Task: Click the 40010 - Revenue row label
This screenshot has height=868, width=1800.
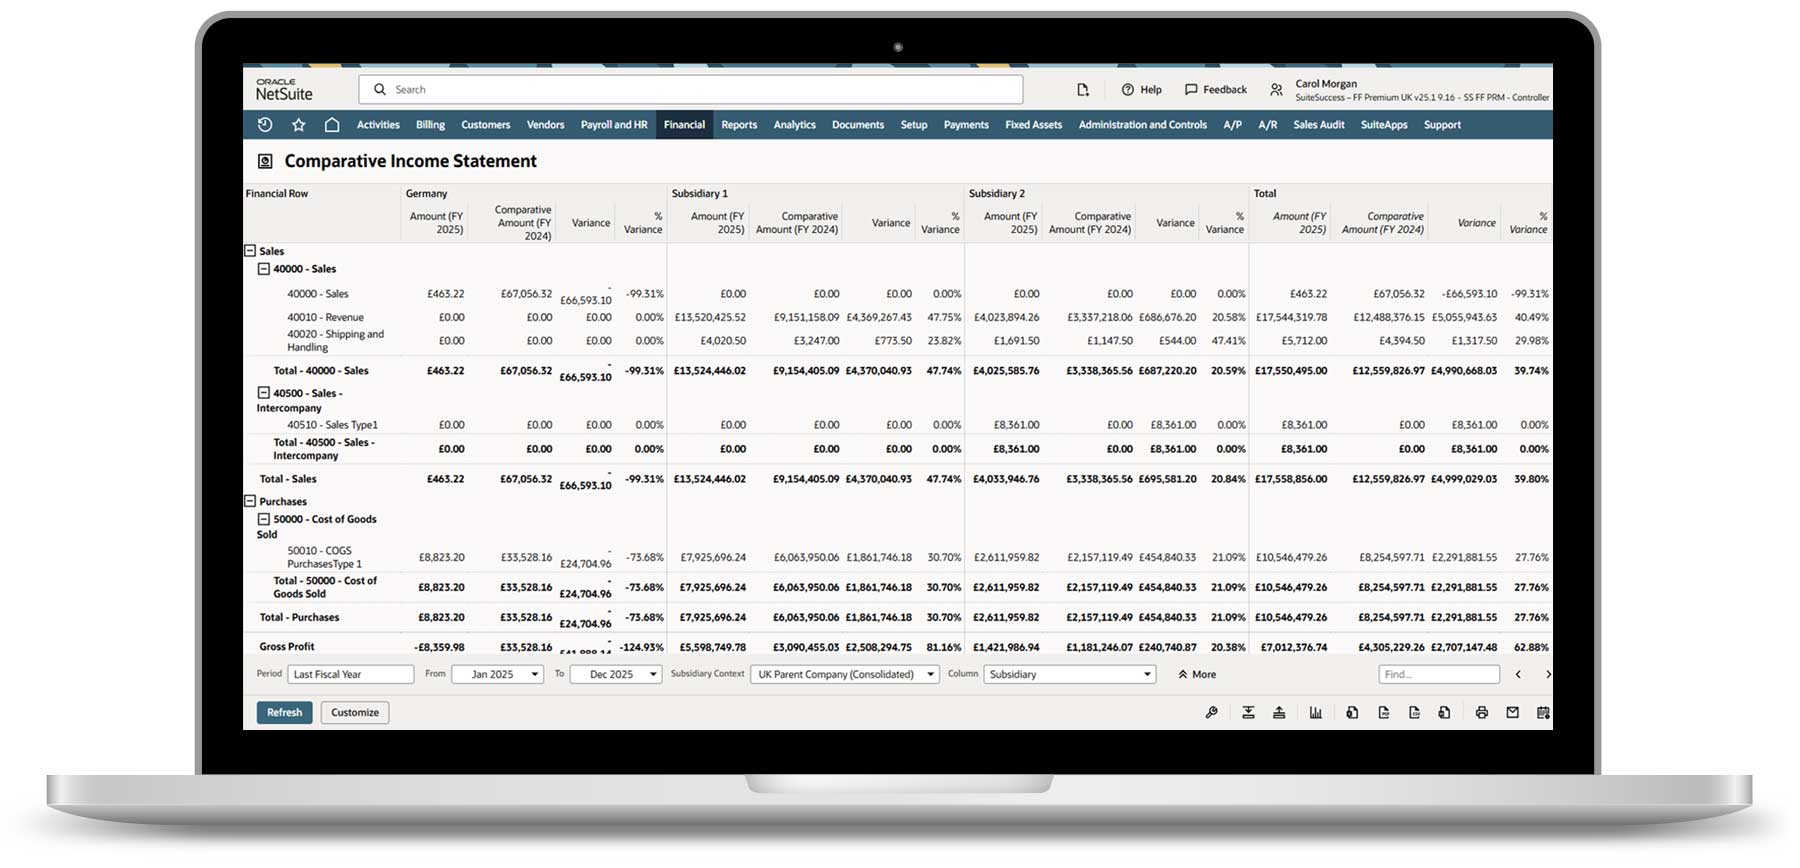Action: point(325,317)
